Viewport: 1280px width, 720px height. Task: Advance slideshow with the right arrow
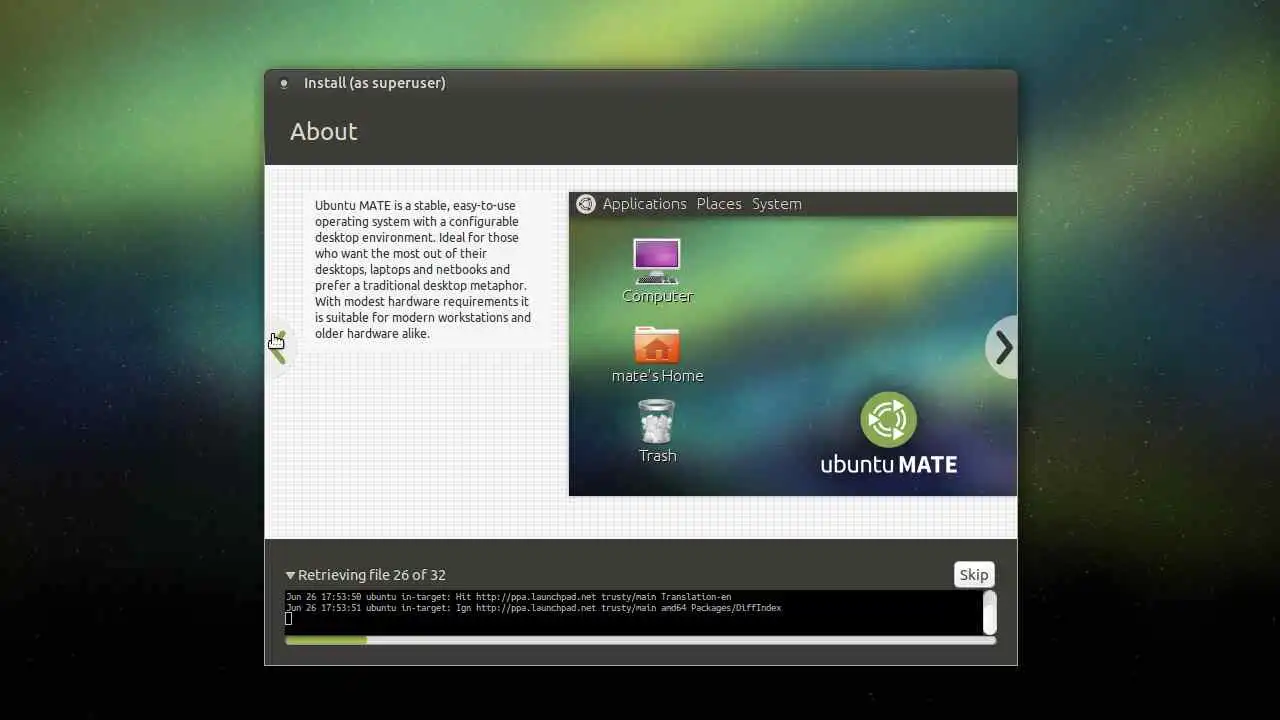(1003, 347)
